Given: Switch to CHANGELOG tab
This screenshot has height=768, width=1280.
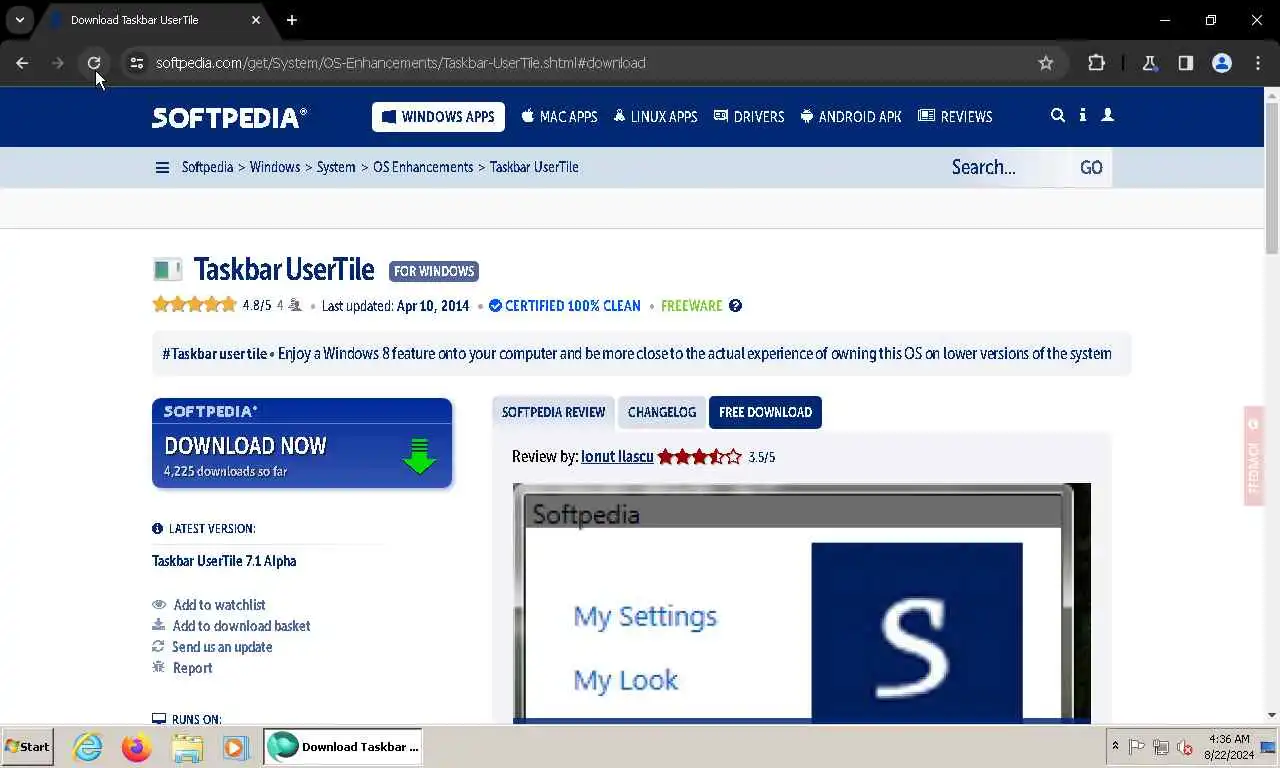Looking at the screenshot, I should [662, 412].
